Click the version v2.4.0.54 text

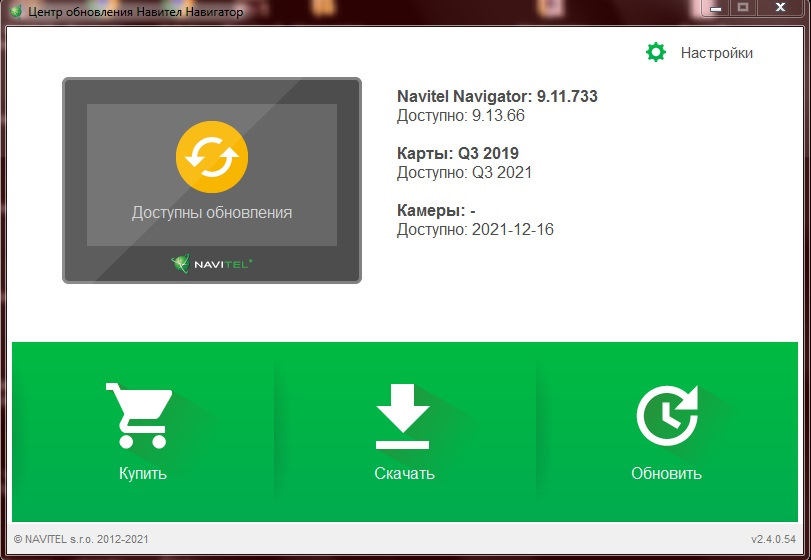773,539
